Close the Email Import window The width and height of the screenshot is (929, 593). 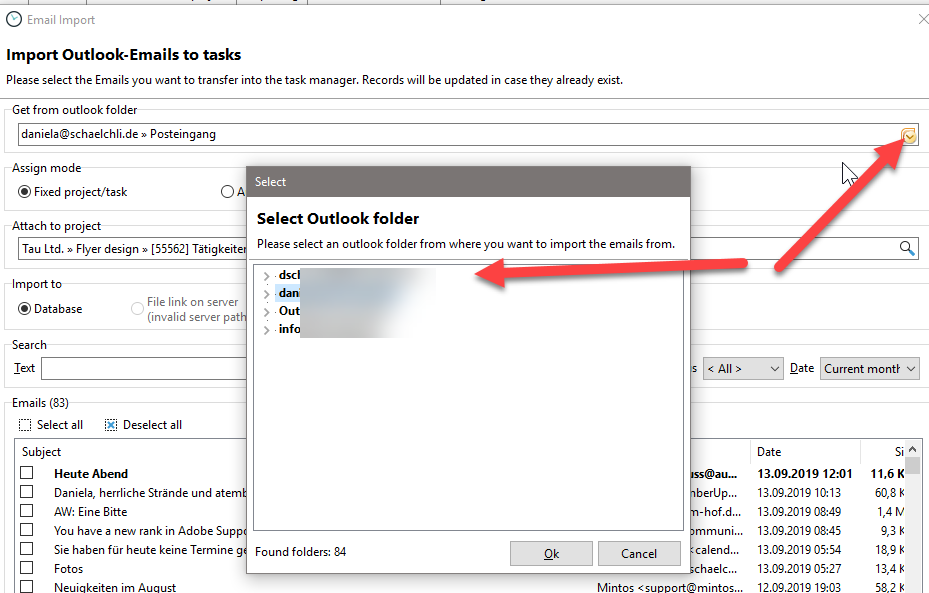pyautogui.click(x=922, y=18)
